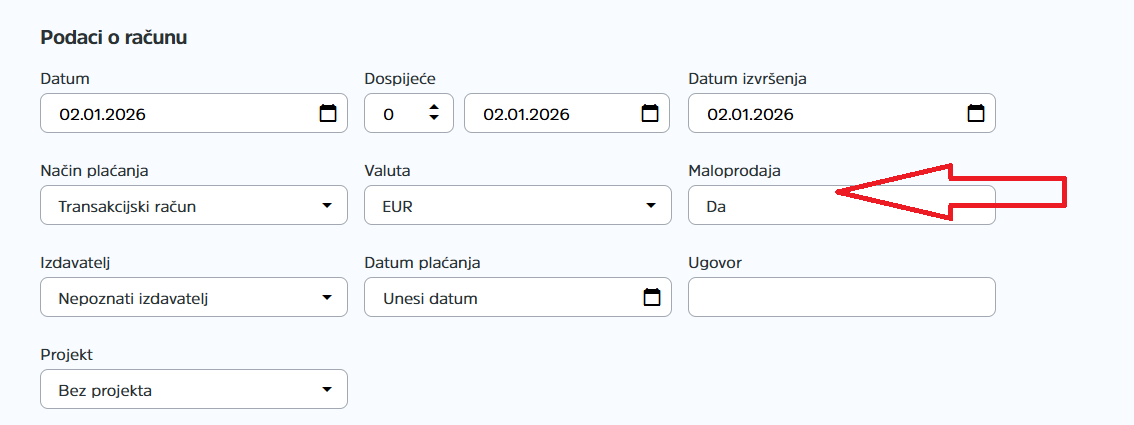Select the Transakcijski račun payment option text
The width and height of the screenshot is (1134, 425).
[x=127, y=206]
